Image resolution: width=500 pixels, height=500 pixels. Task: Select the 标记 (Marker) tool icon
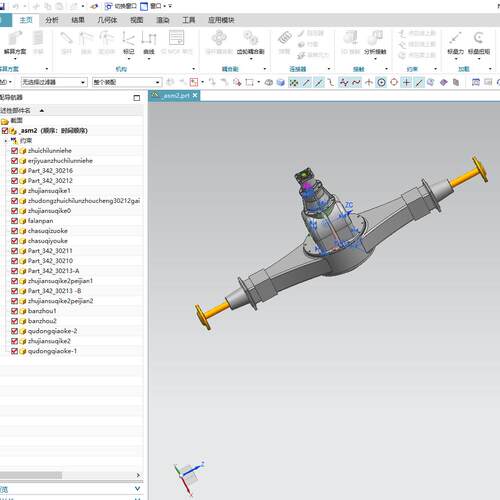pyautogui.click(x=129, y=42)
